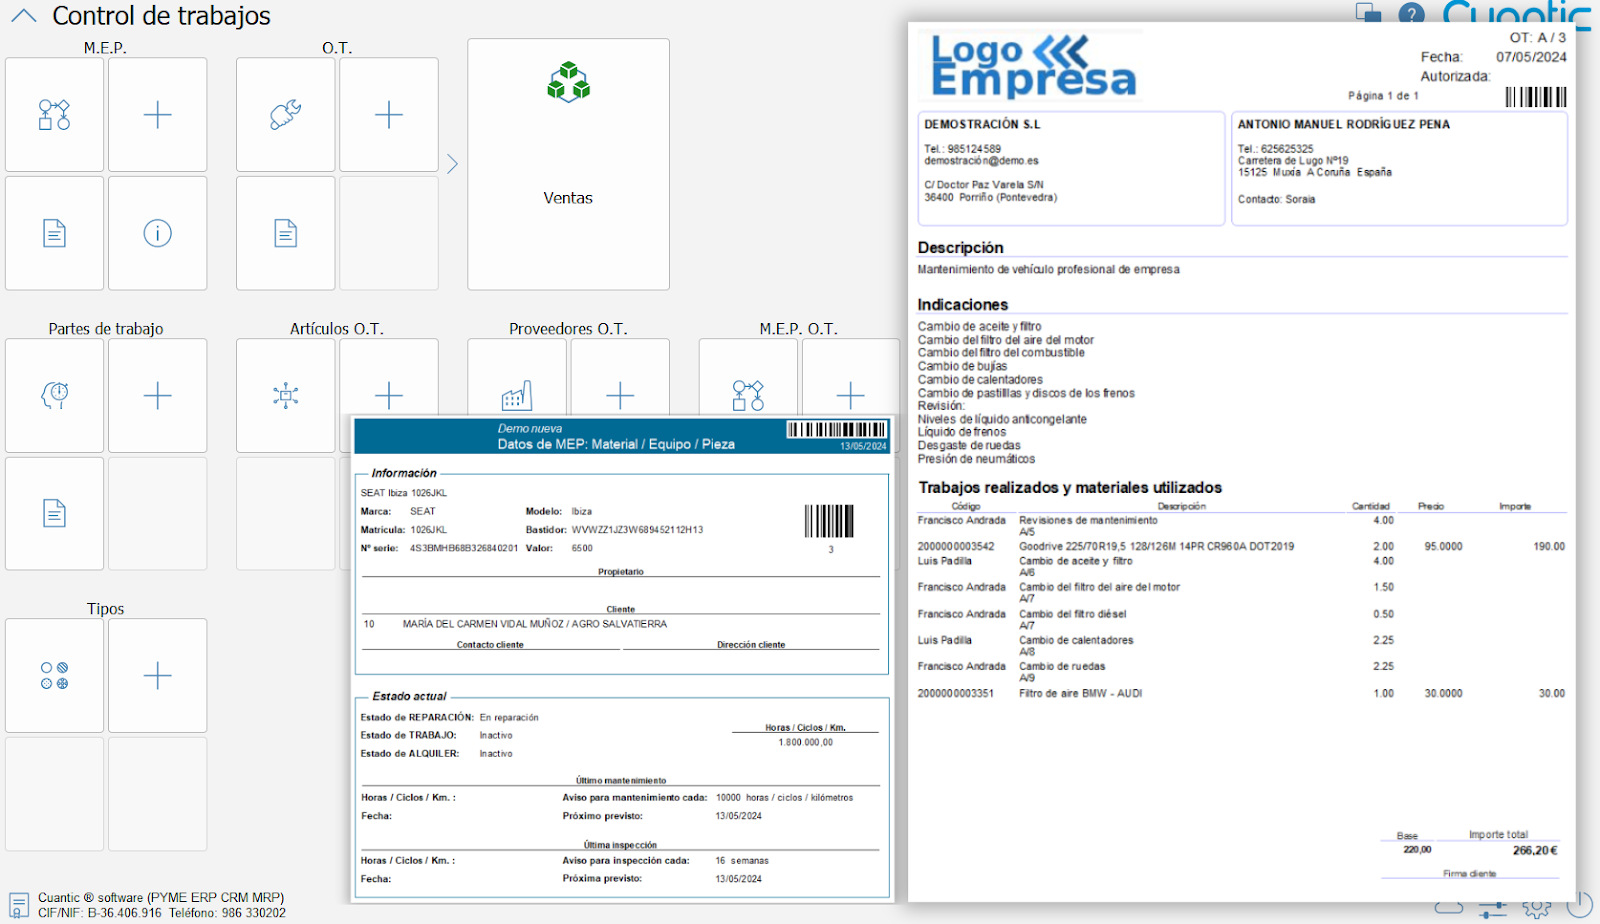Open the Partes de trabajo list tile
The height and width of the screenshot is (924, 1600).
(54, 395)
